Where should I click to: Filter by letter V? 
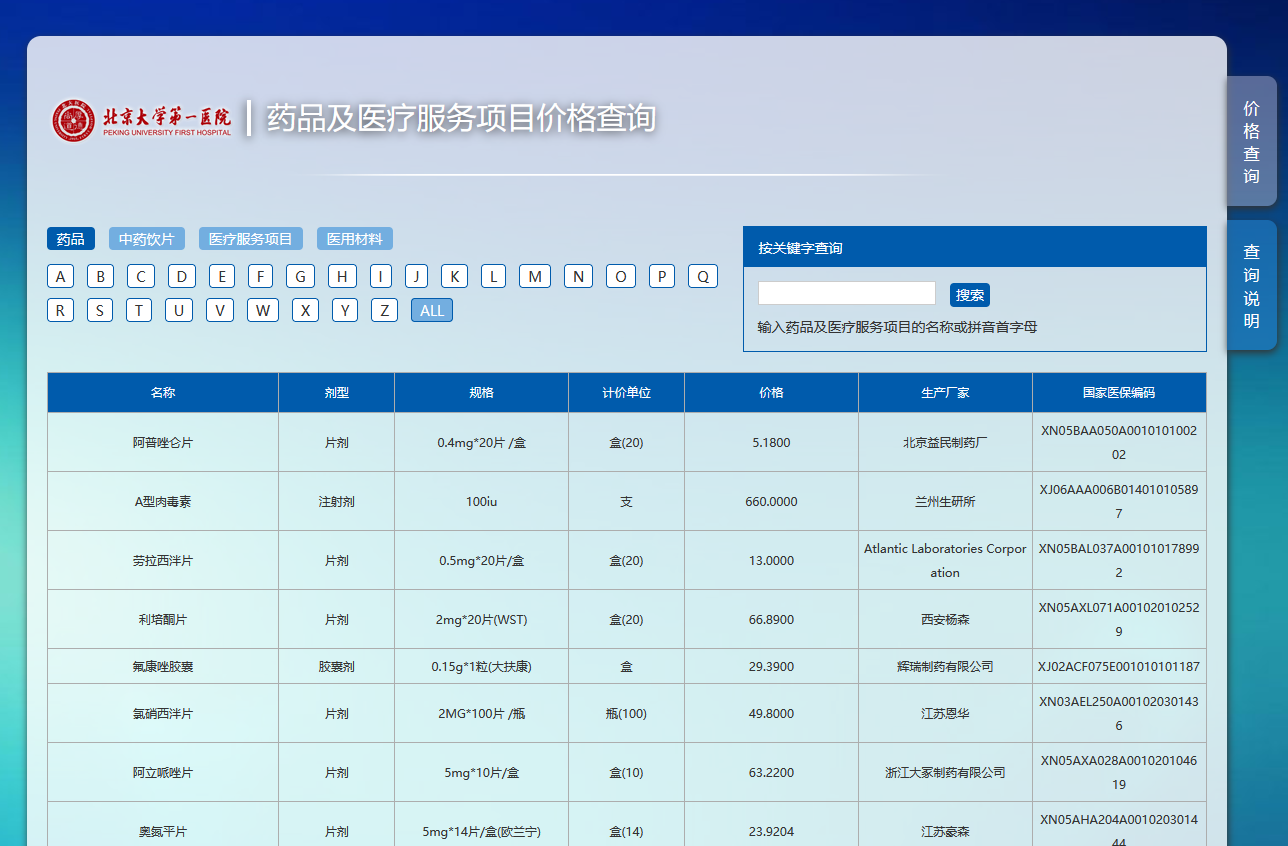(220, 310)
